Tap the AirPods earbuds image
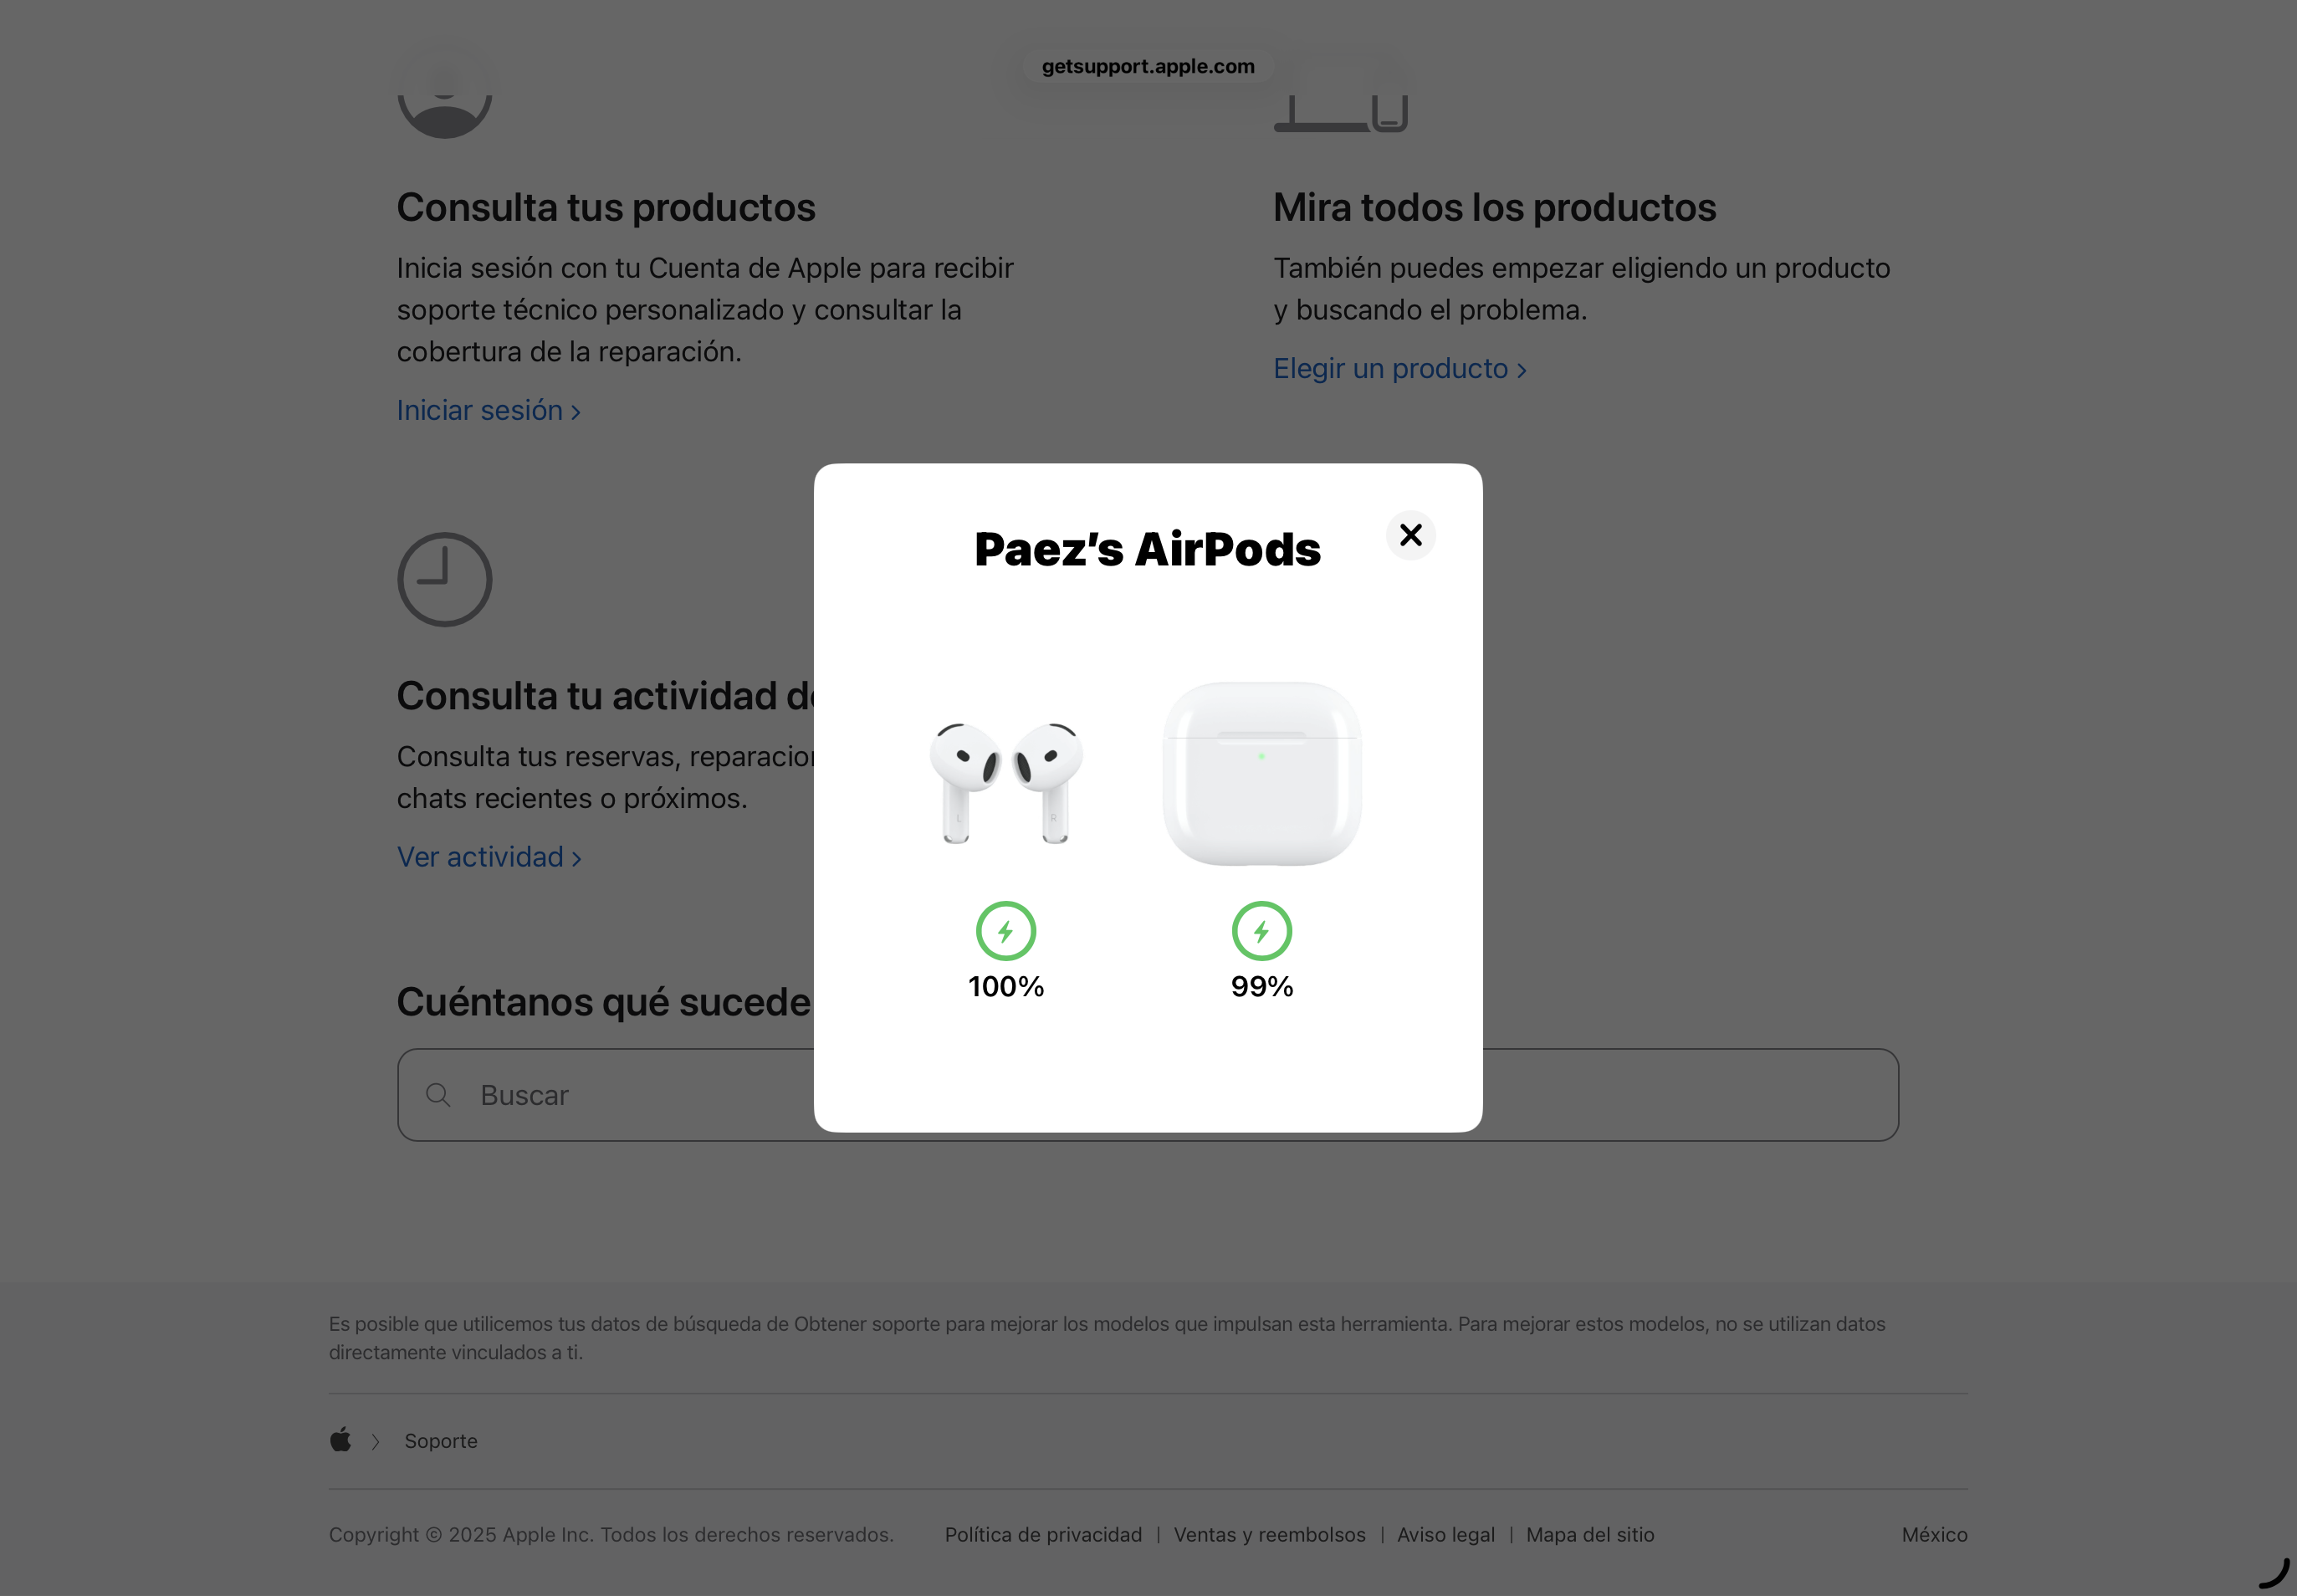Screen dimensions: 2297x1596 coord(1006,783)
